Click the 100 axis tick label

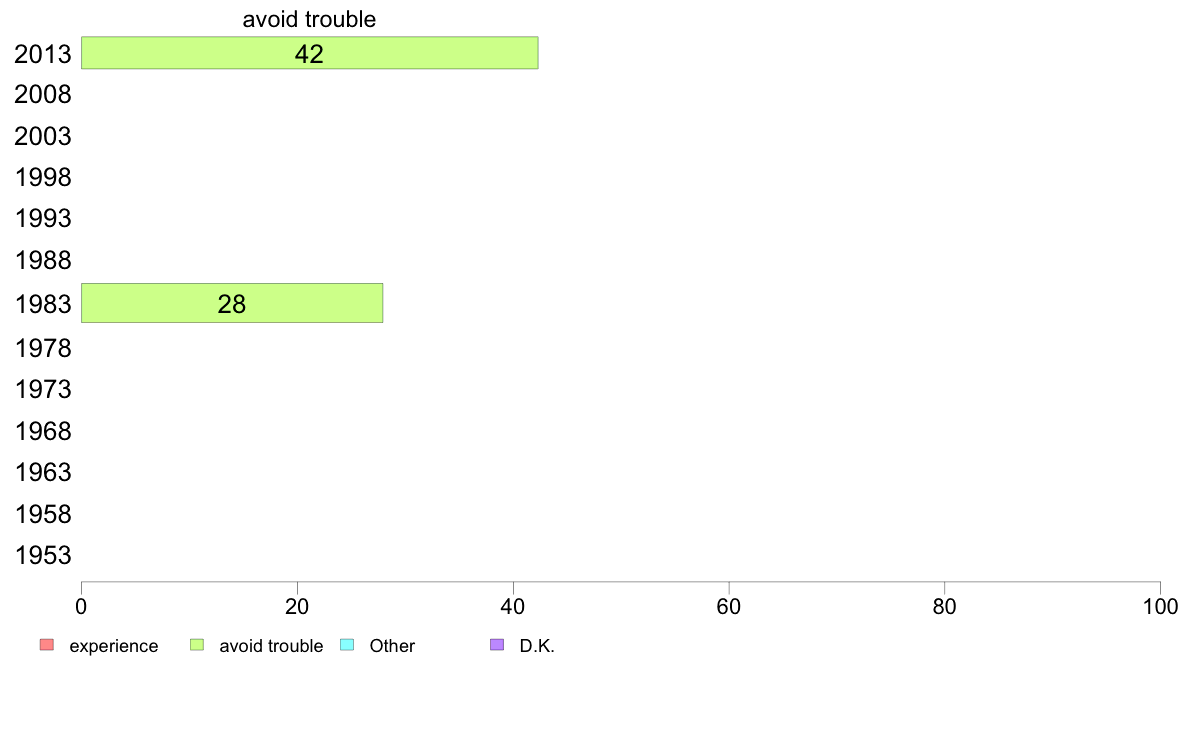coord(1160,606)
